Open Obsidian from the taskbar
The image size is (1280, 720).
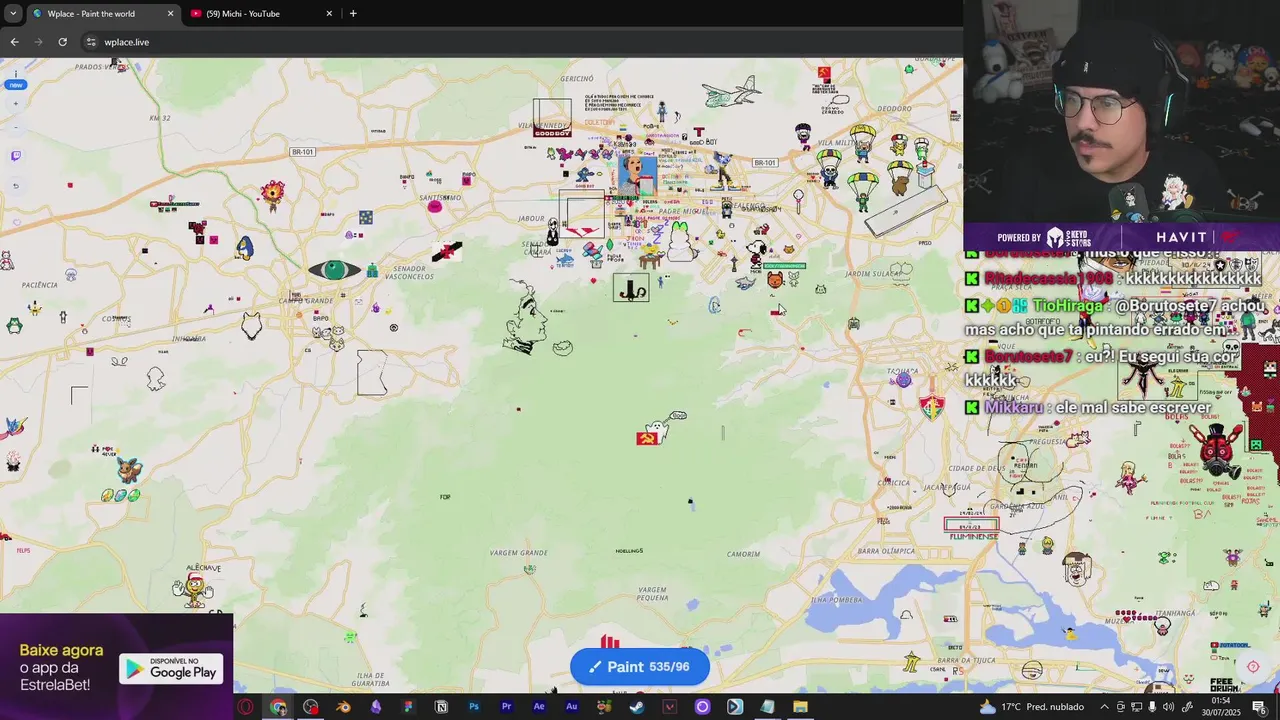[376, 707]
